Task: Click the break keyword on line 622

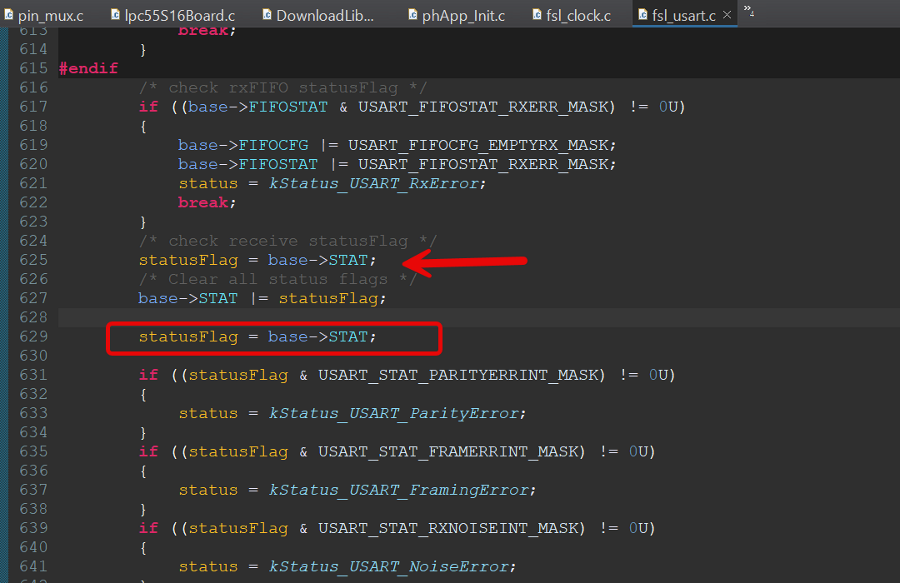Action: (203, 203)
